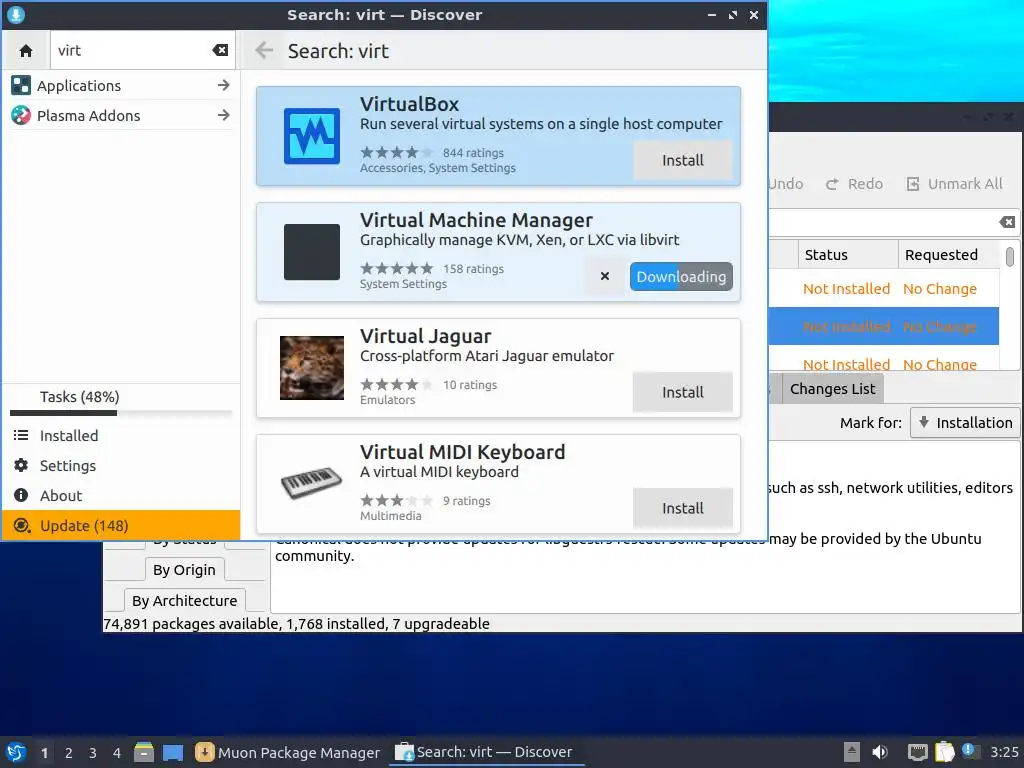Click the first 'No Change' cell in Muon
Screen dimensions: 1024x768
(x=940, y=289)
